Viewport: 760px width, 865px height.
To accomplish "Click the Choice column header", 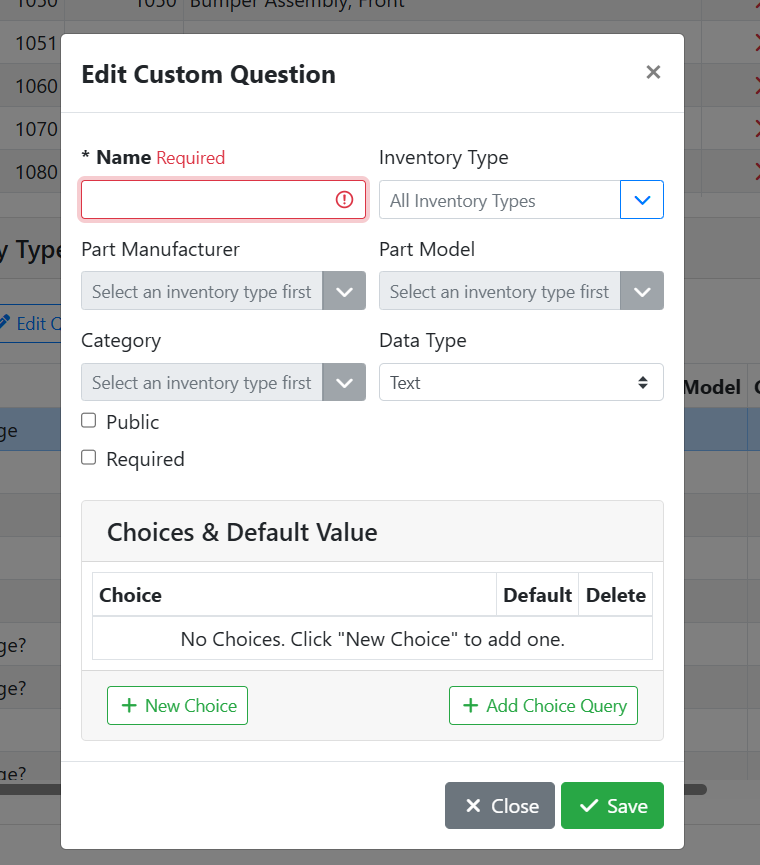I will pos(131,596).
